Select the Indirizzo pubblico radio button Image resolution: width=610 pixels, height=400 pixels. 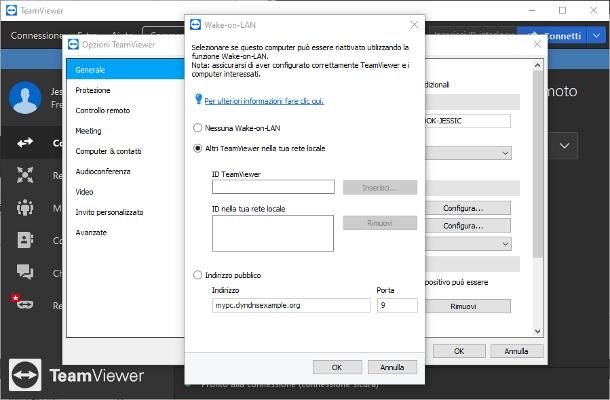198,275
